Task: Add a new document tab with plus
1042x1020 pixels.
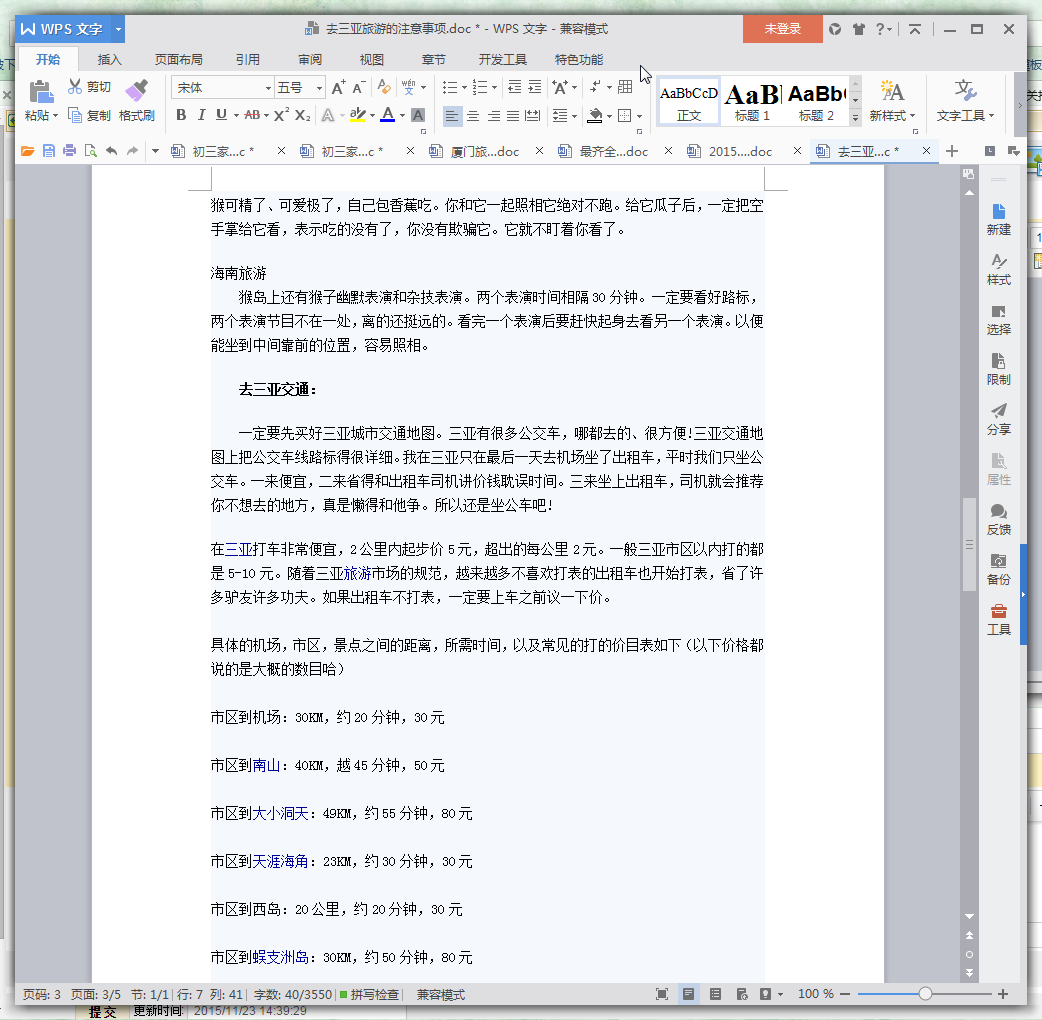Action: (x=952, y=152)
